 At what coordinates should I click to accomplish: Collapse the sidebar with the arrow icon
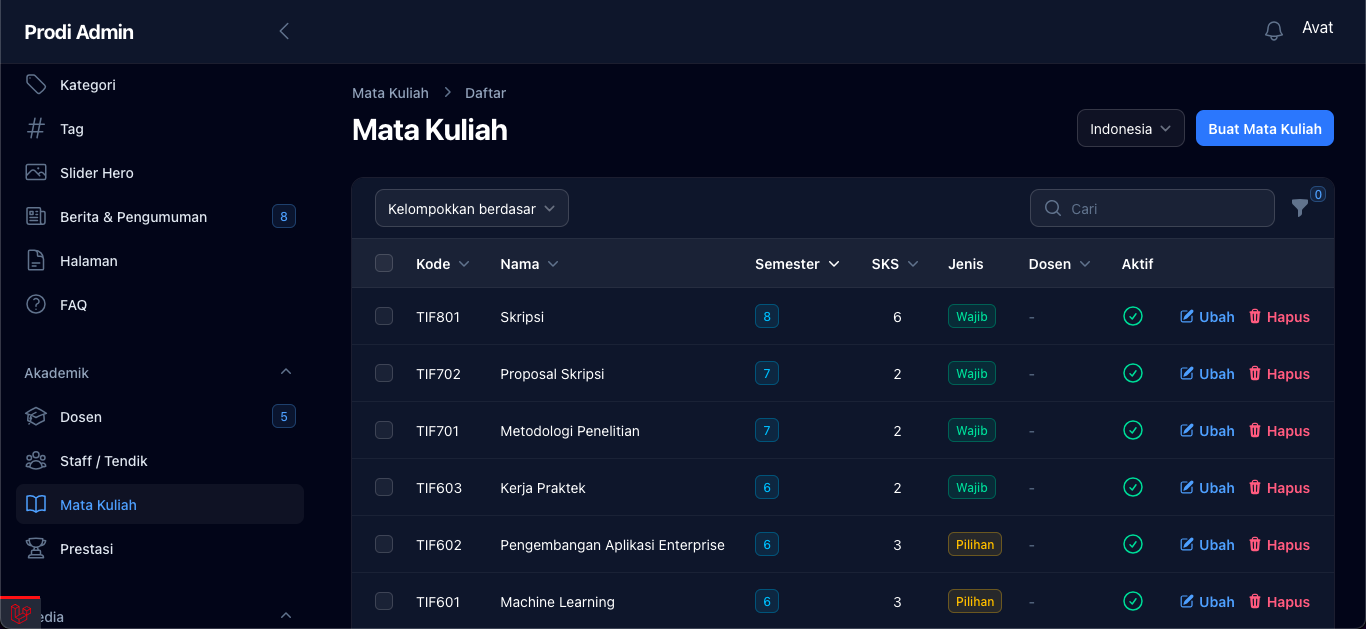tap(284, 31)
